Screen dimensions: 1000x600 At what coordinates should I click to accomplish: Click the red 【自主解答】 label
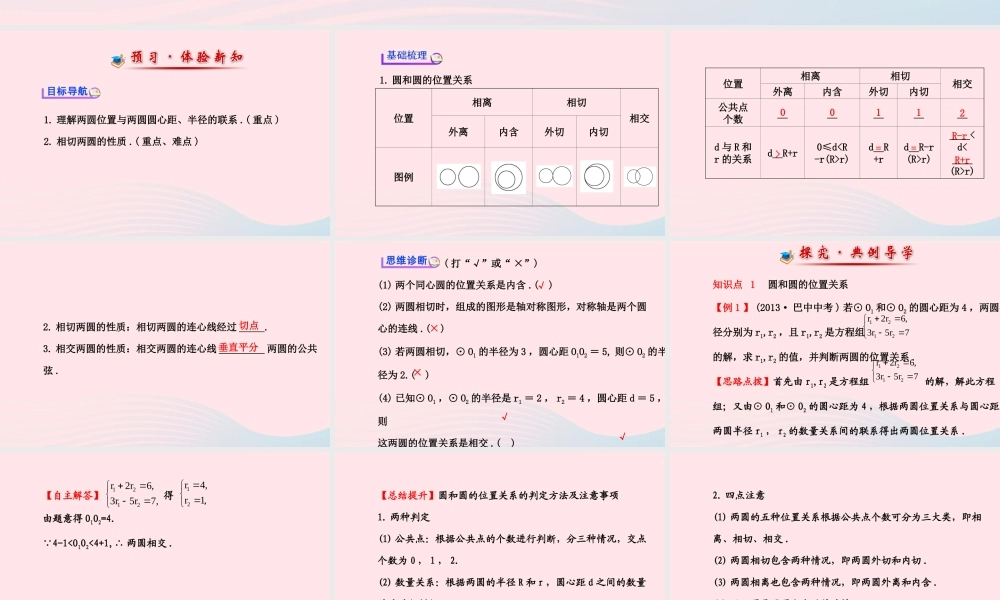[73, 495]
